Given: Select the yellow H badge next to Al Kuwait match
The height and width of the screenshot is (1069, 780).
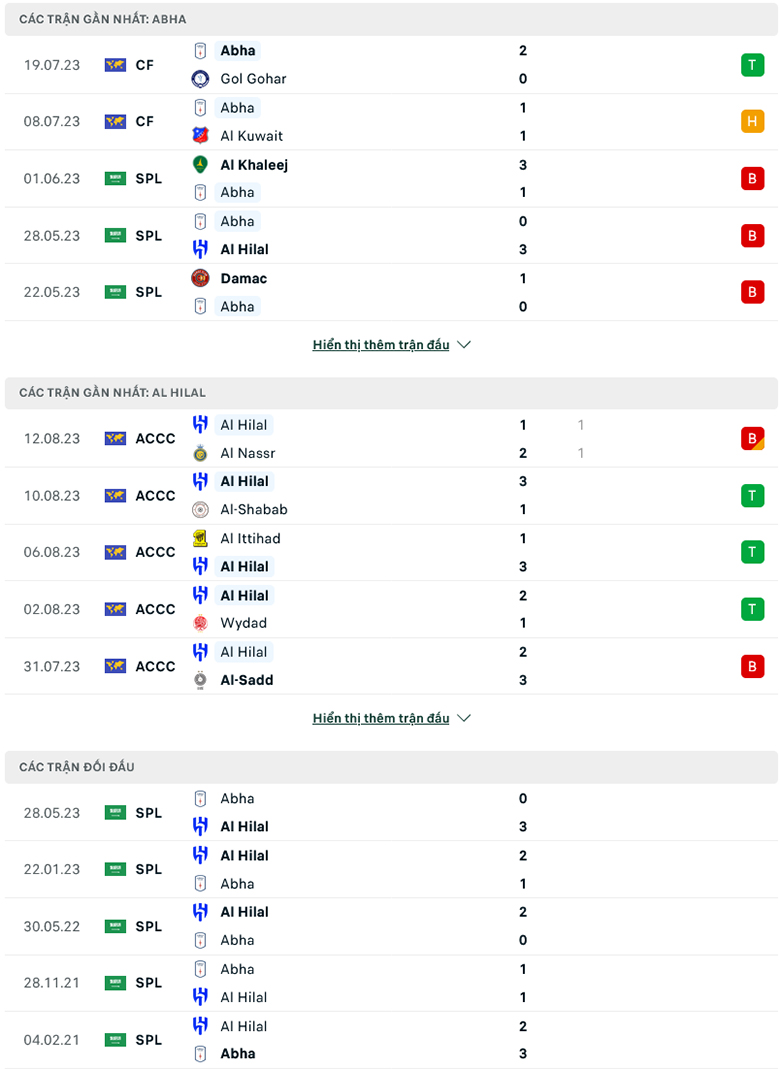Looking at the screenshot, I should tap(753, 121).
